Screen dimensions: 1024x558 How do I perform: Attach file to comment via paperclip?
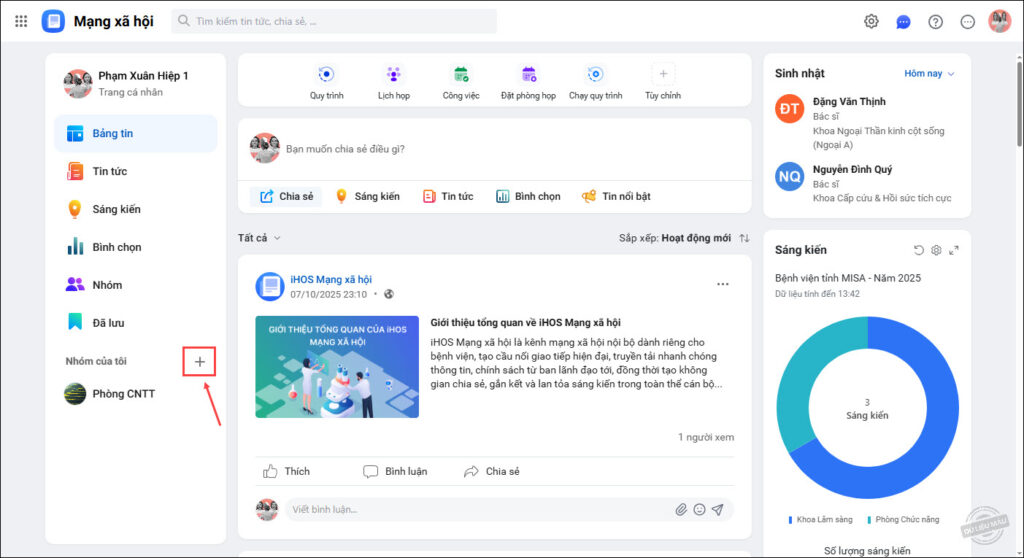680,510
